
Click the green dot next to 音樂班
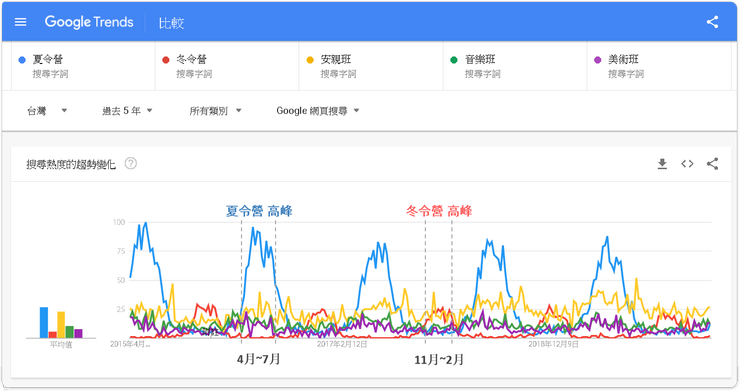pyautogui.click(x=454, y=60)
